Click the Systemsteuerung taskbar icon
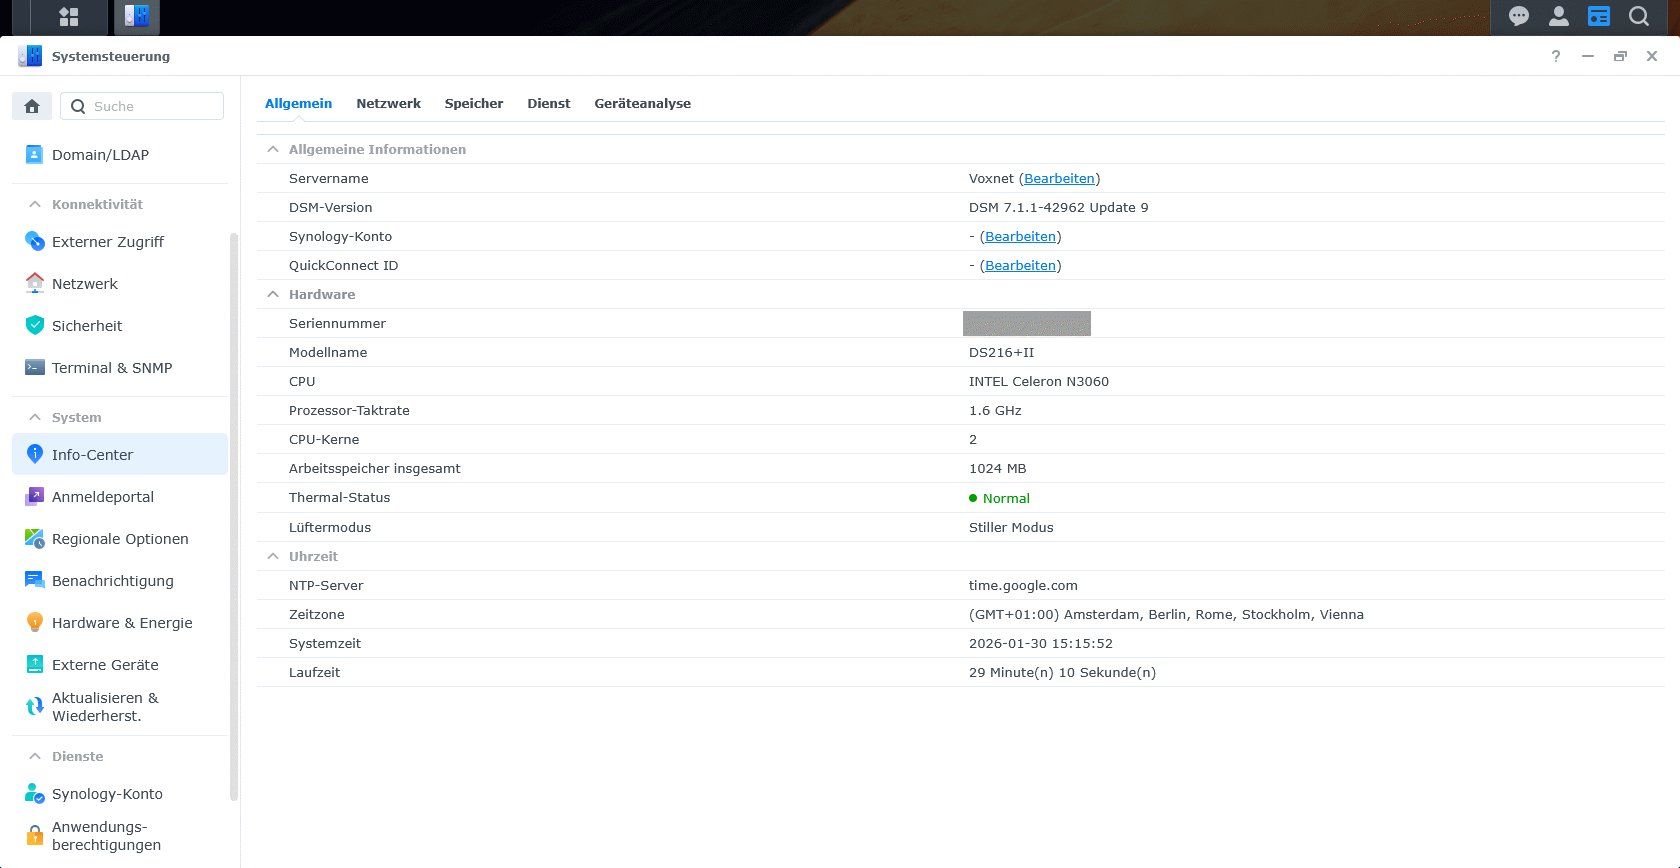This screenshot has width=1680, height=868. coord(136,17)
